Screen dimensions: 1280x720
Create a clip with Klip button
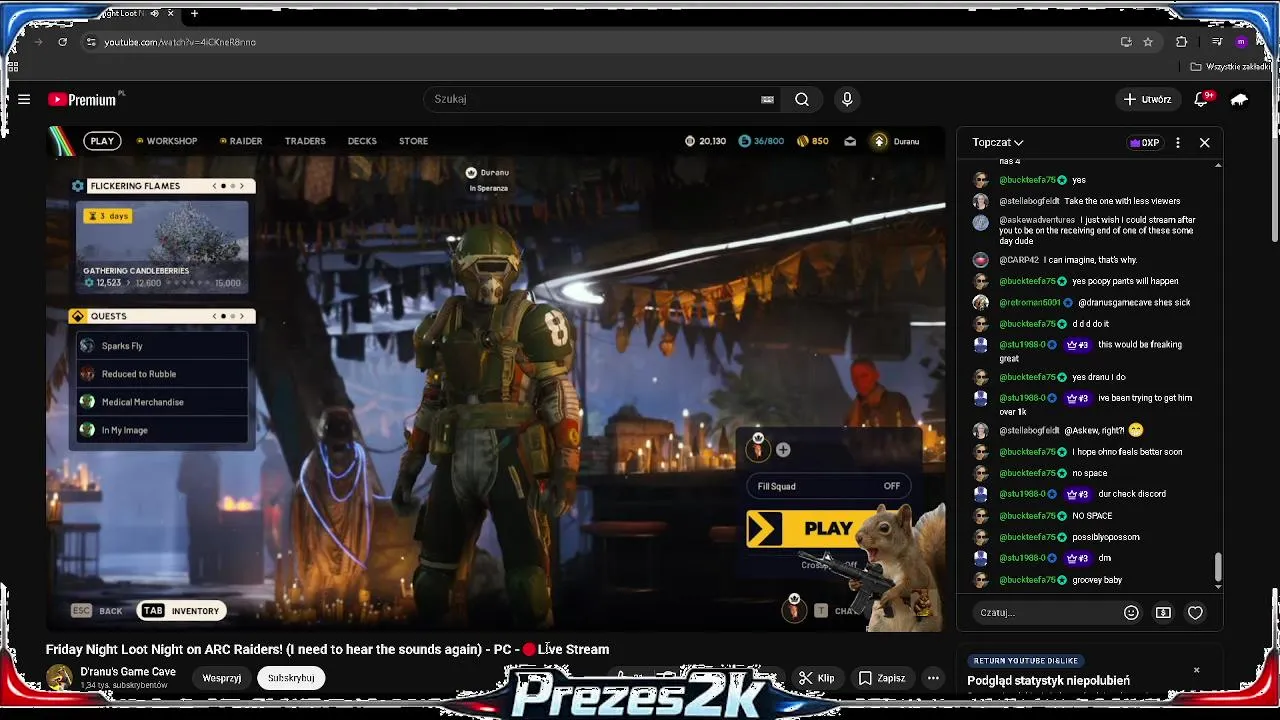click(x=816, y=678)
